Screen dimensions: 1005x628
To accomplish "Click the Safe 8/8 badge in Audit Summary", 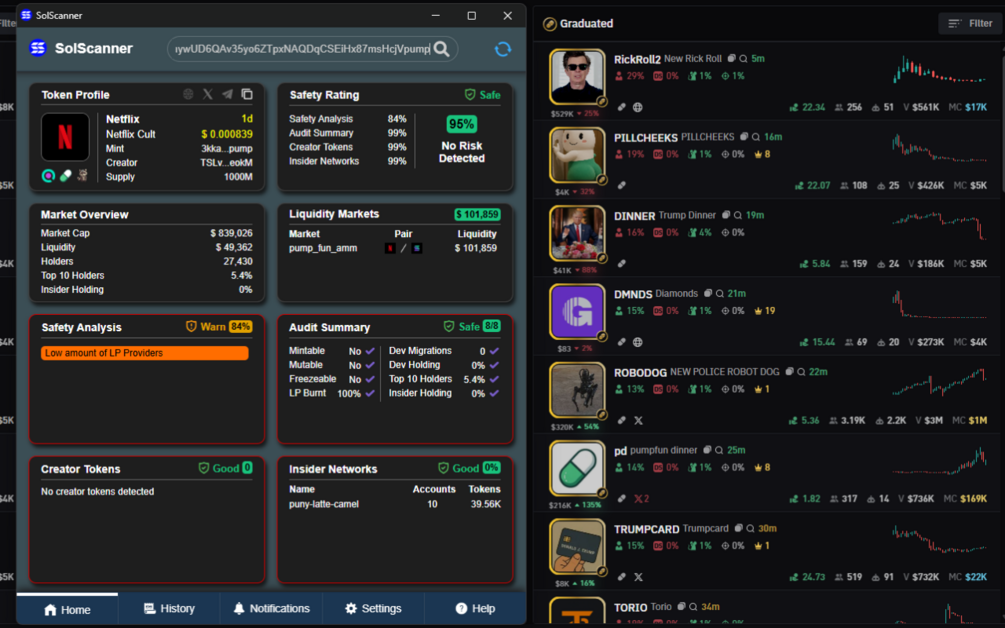I will [472, 326].
